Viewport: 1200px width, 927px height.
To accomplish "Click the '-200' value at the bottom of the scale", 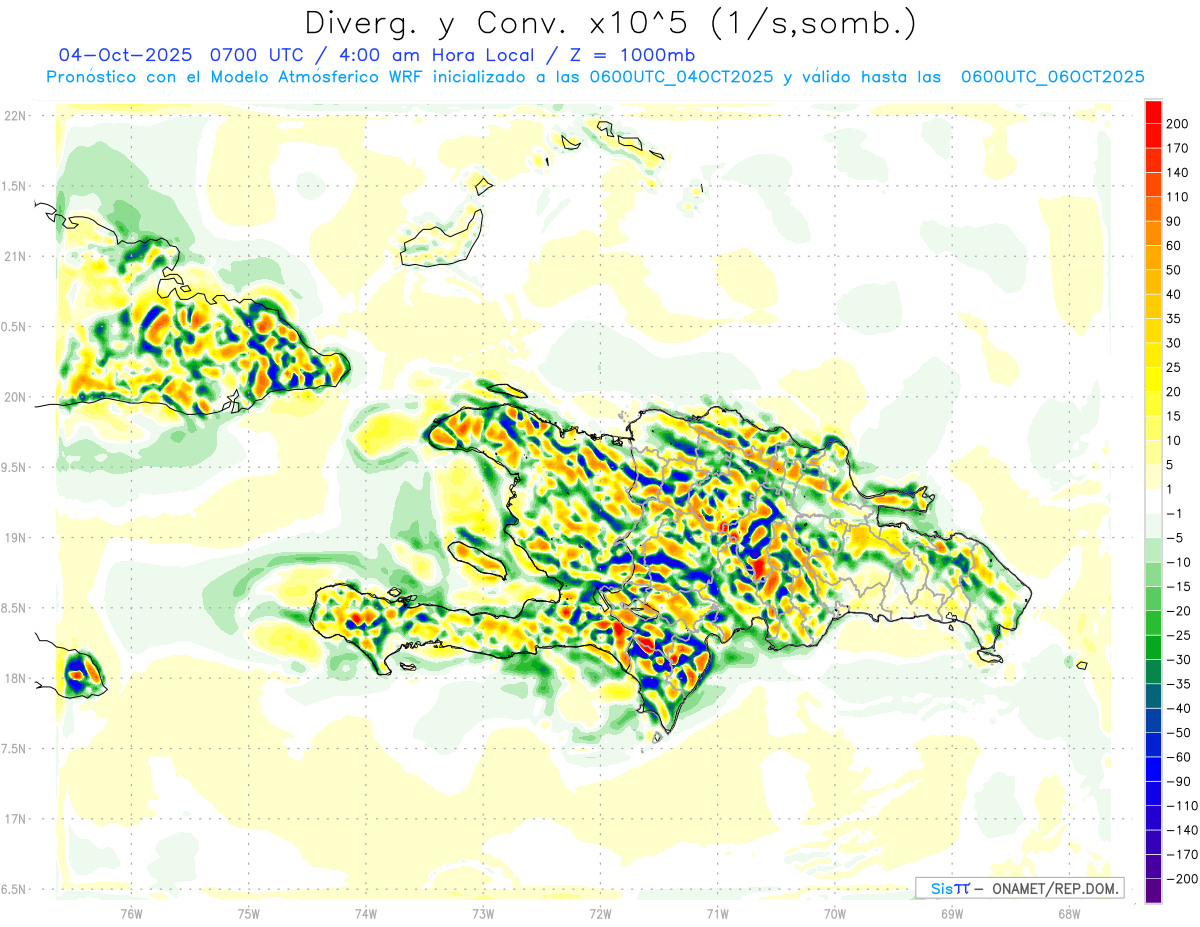I will click(x=1181, y=880).
